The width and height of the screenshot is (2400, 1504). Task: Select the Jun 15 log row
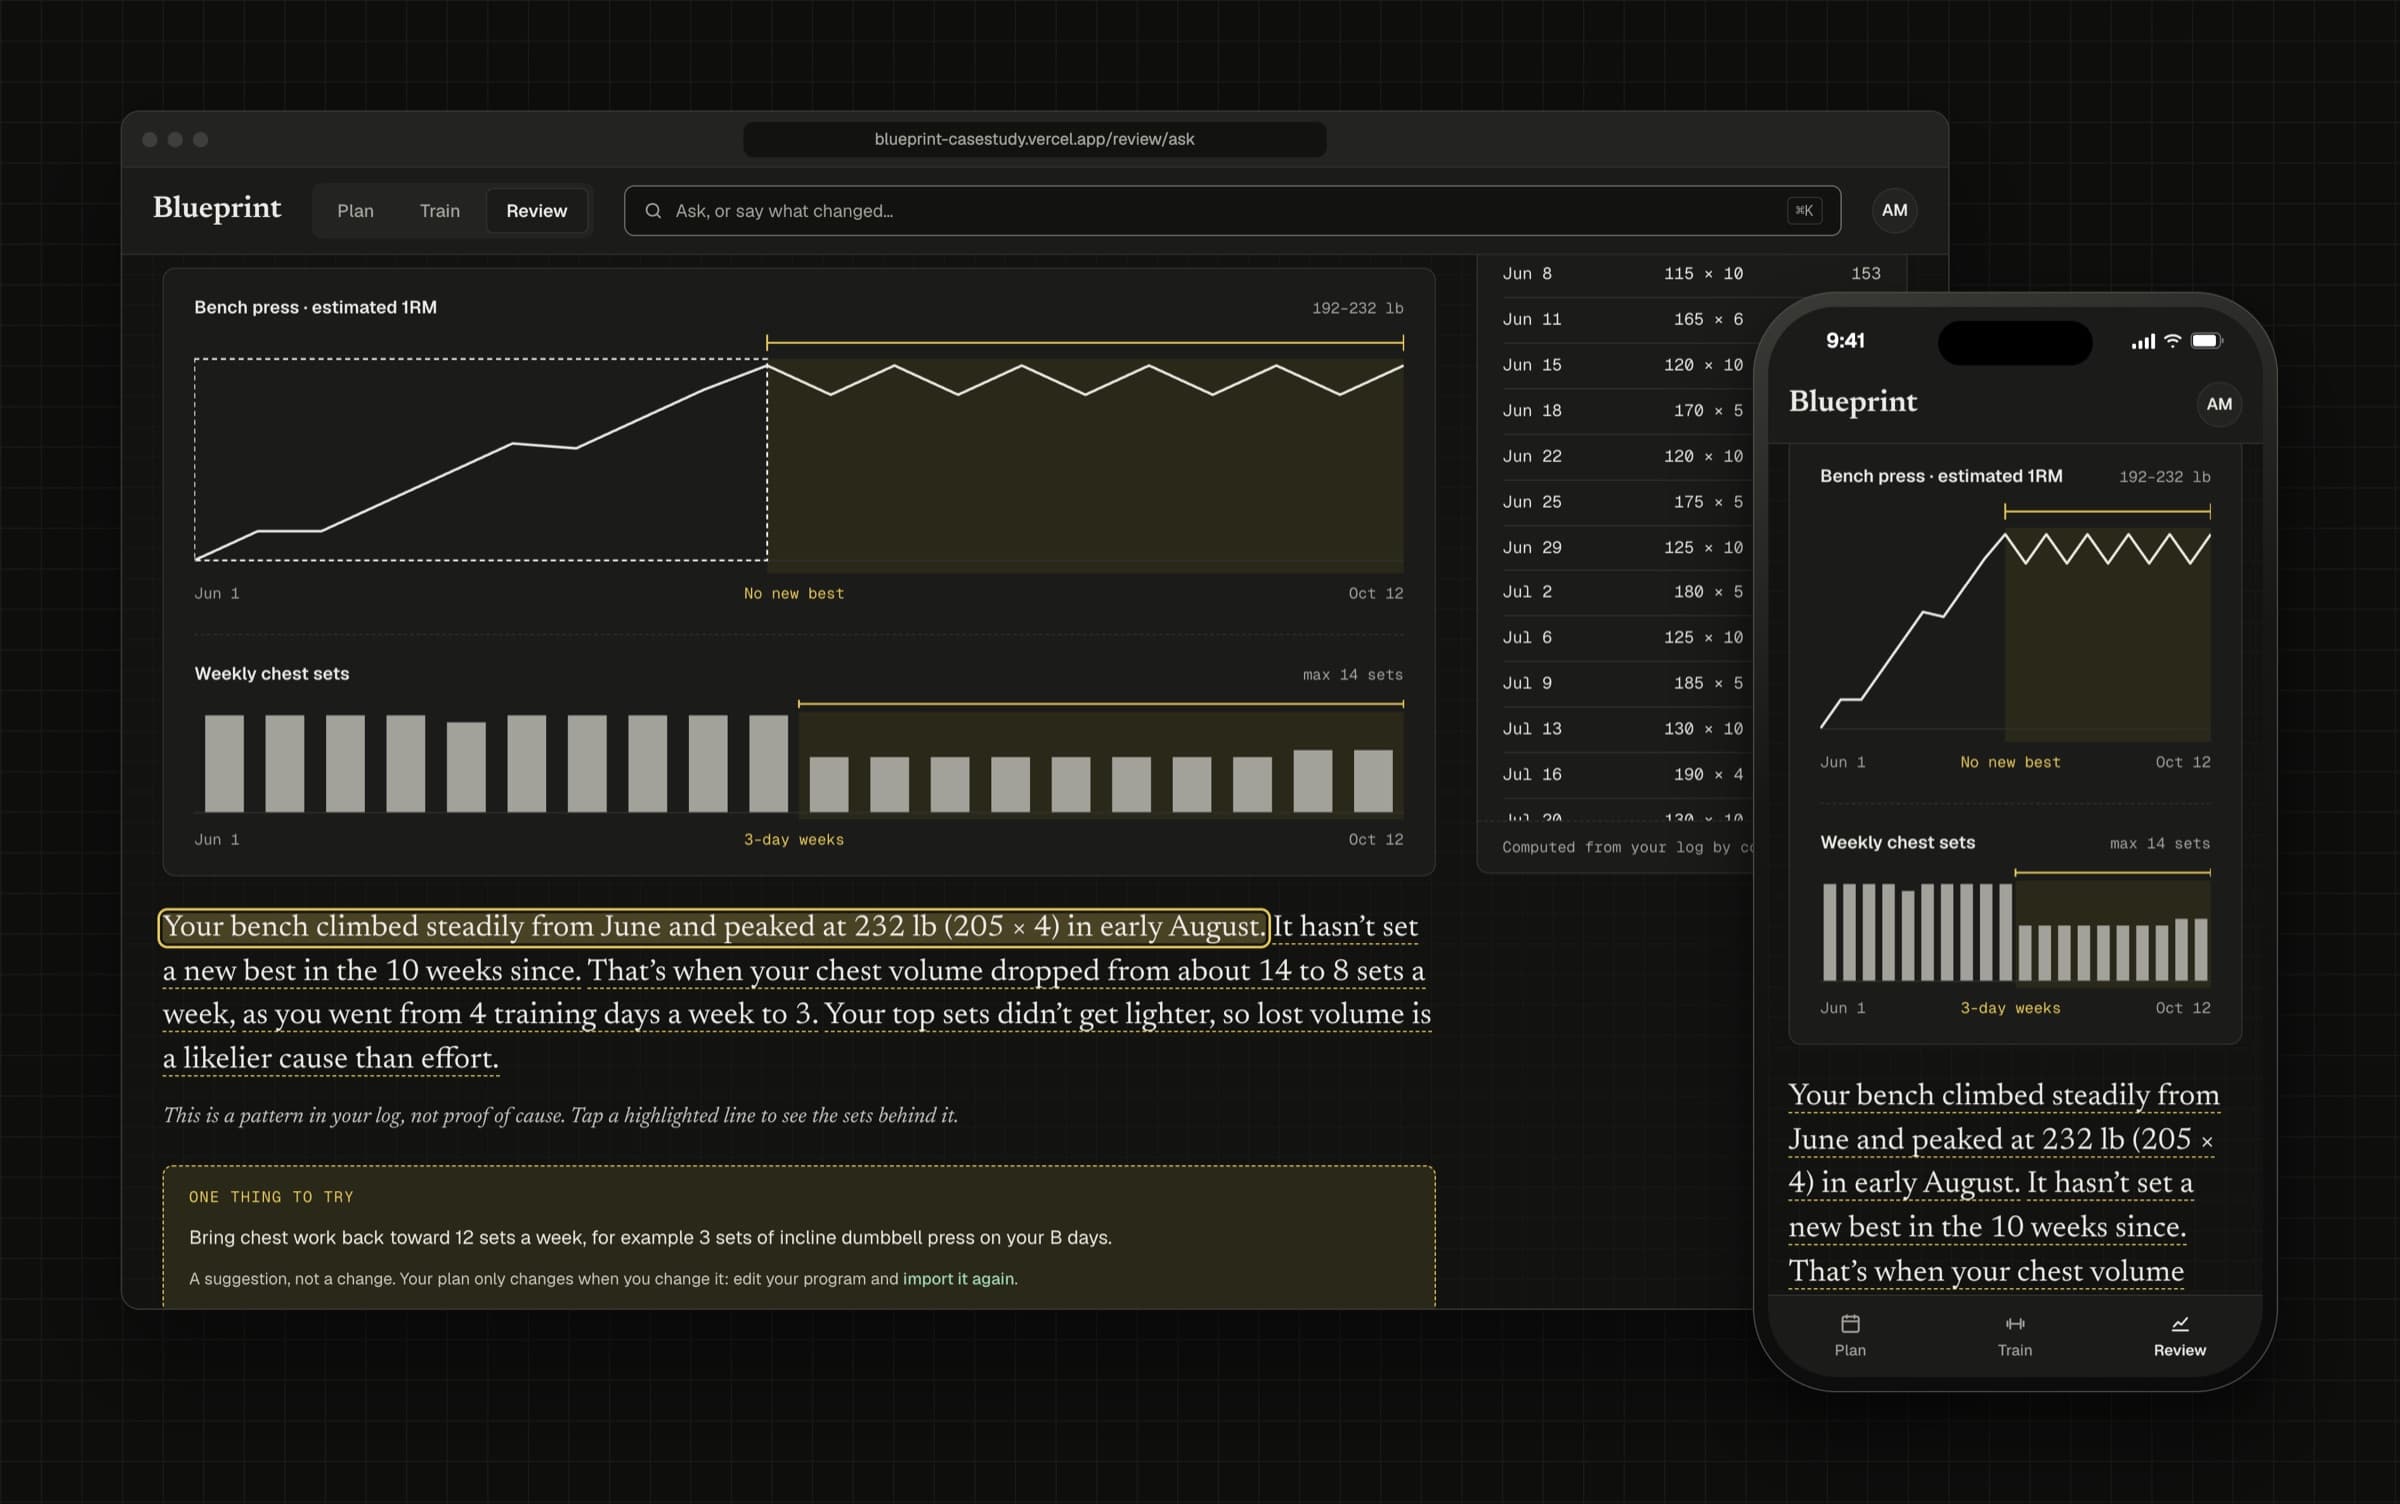click(1628, 365)
